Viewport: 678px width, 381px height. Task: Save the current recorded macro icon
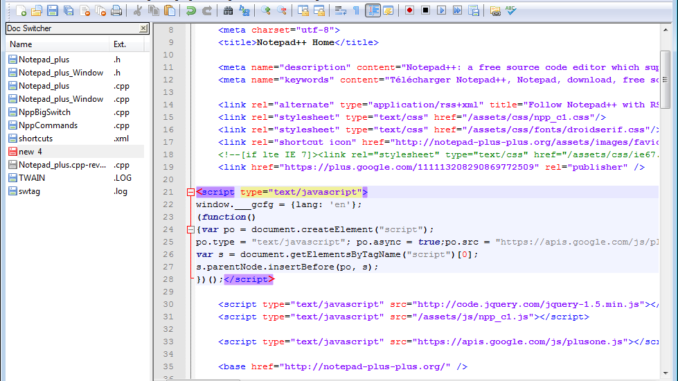pos(474,11)
